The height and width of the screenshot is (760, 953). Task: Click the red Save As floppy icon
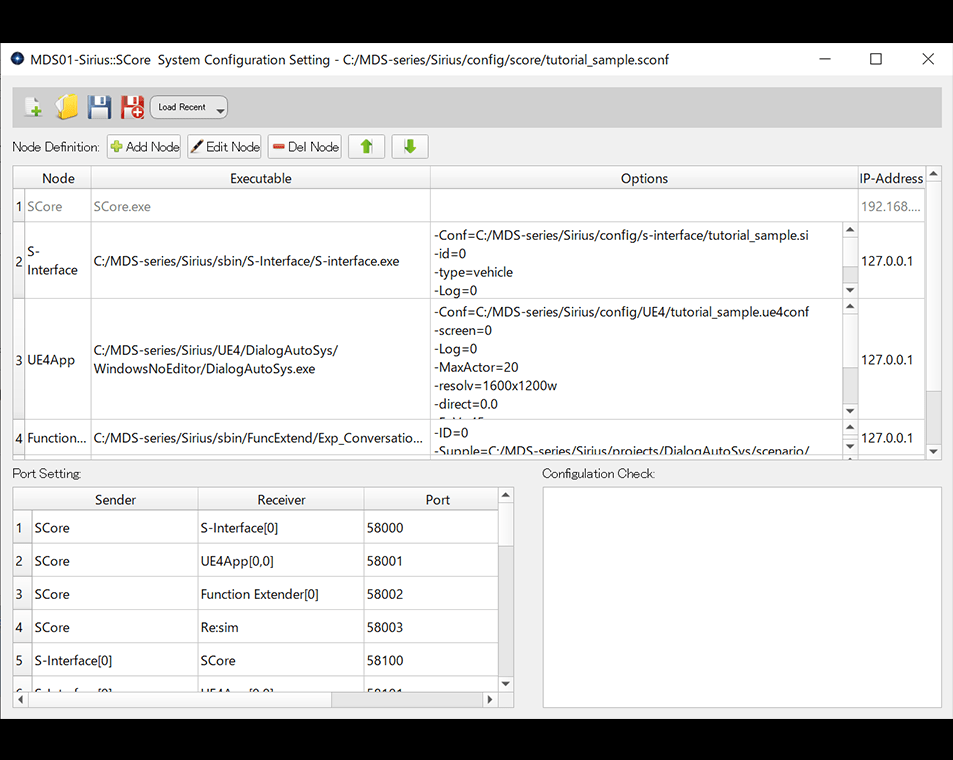click(x=132, y=107)
